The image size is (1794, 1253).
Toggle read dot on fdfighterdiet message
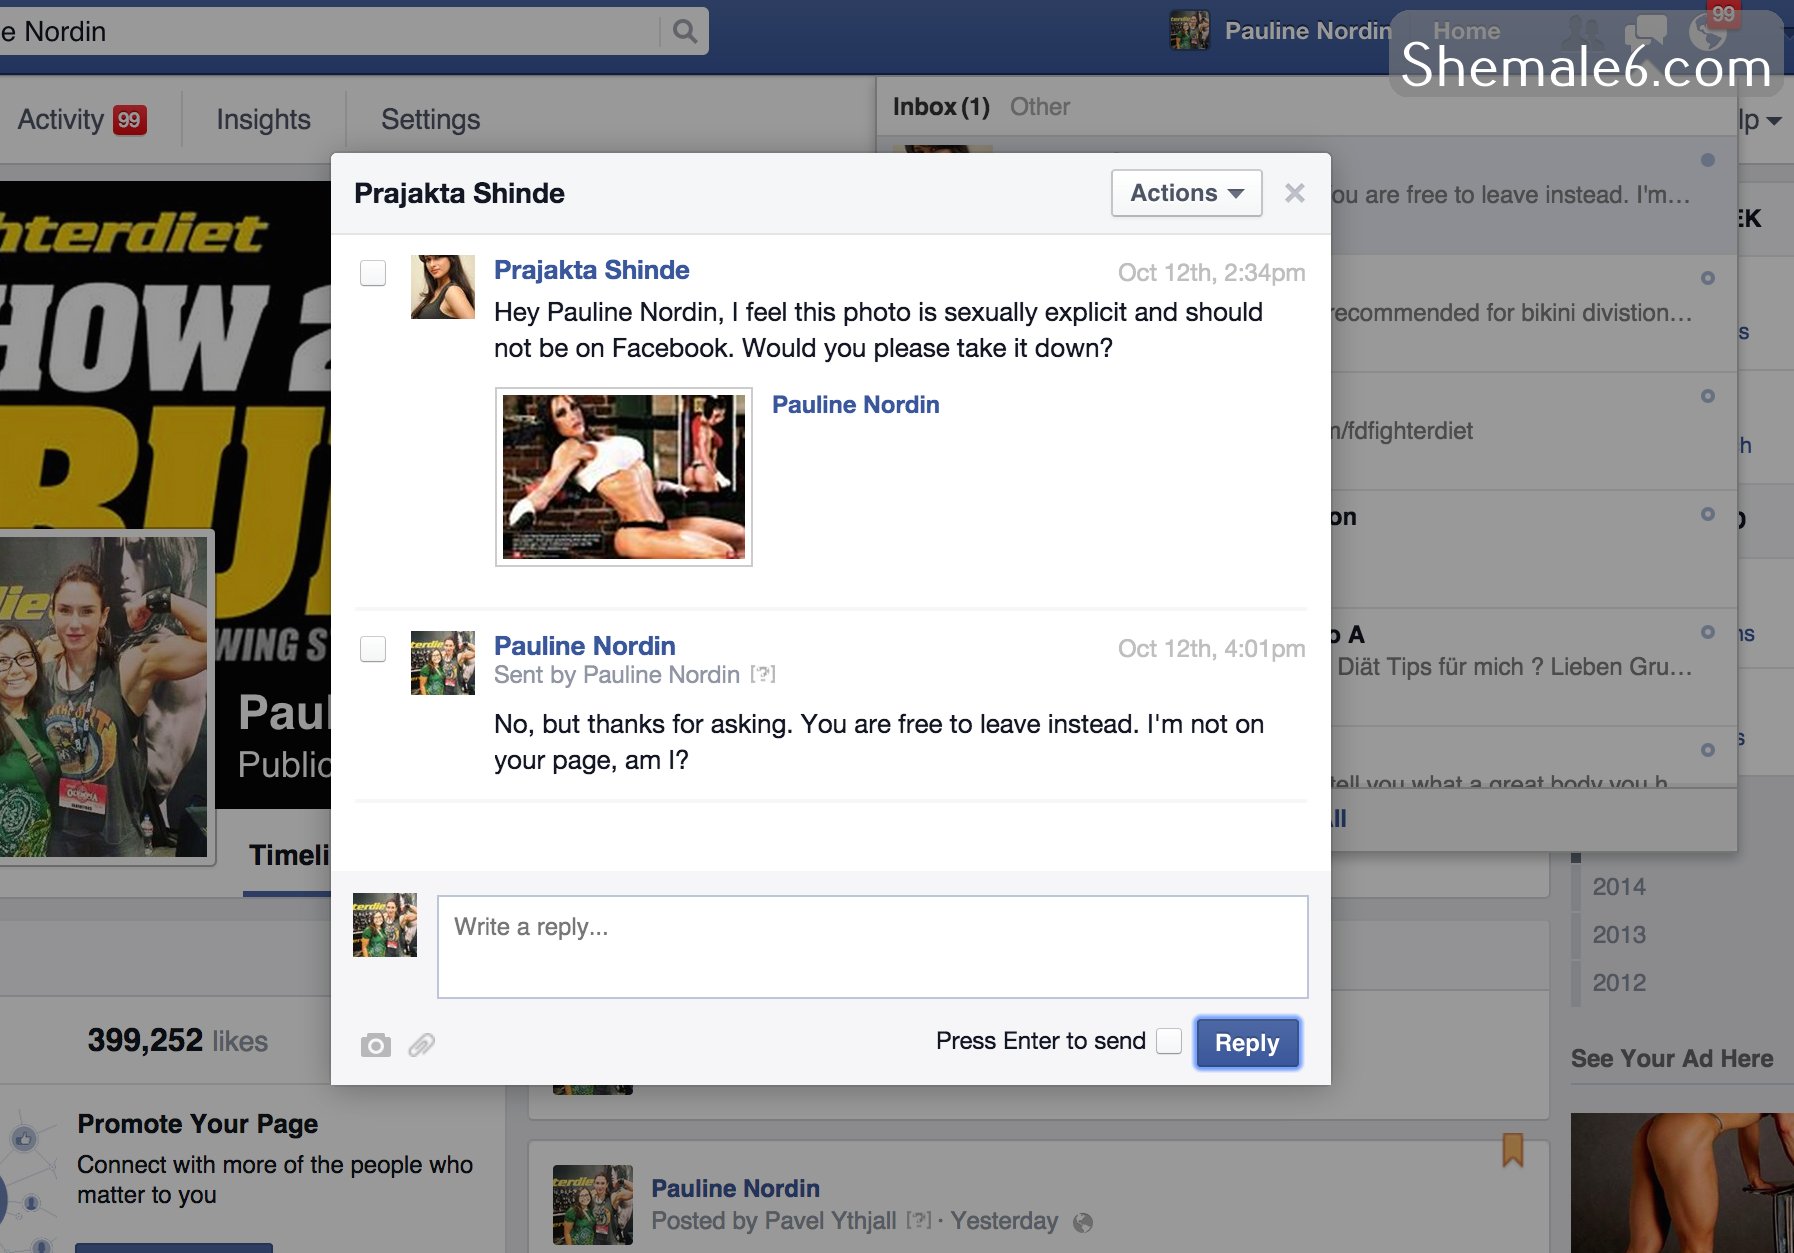(x=1708, y=396)
